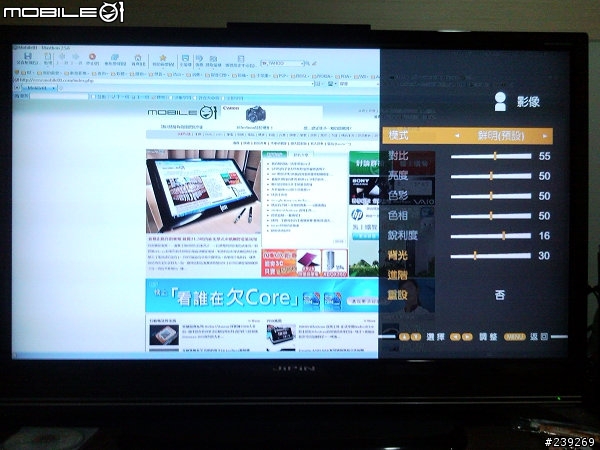600x450 pixels.
Task: Click the 背光 slider track
Action: tap(491, 256)
